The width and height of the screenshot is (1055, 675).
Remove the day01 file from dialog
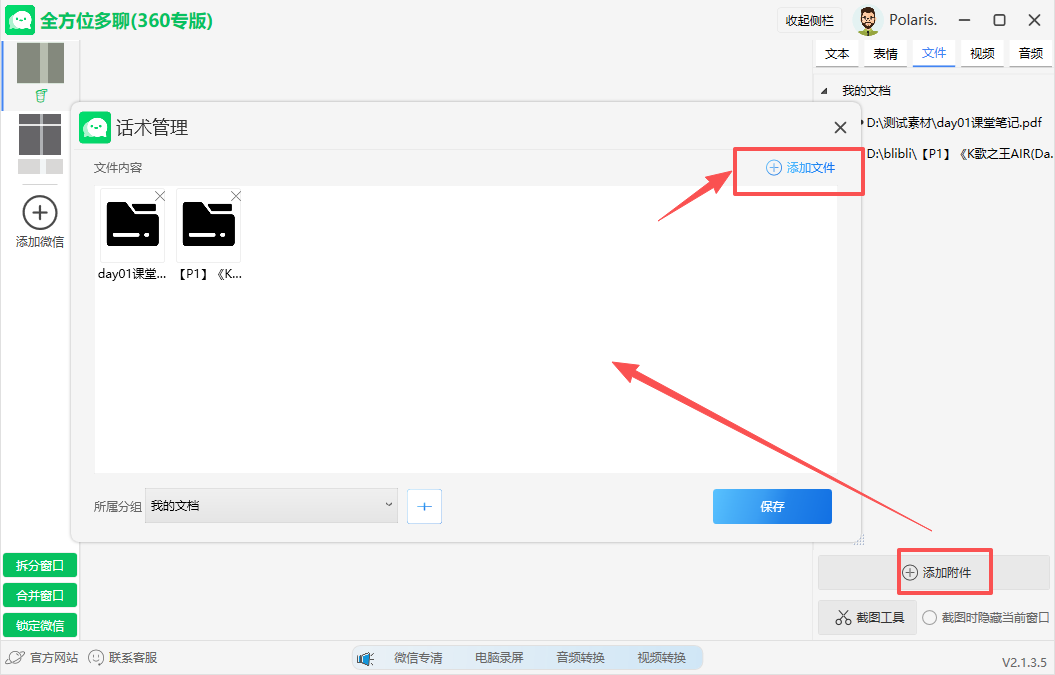[x=160, y=196]
